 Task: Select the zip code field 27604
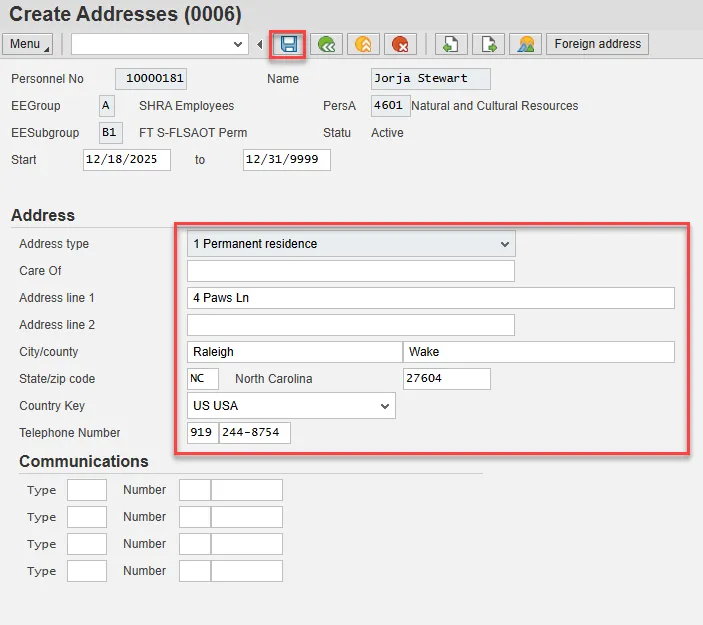(446, 379)
